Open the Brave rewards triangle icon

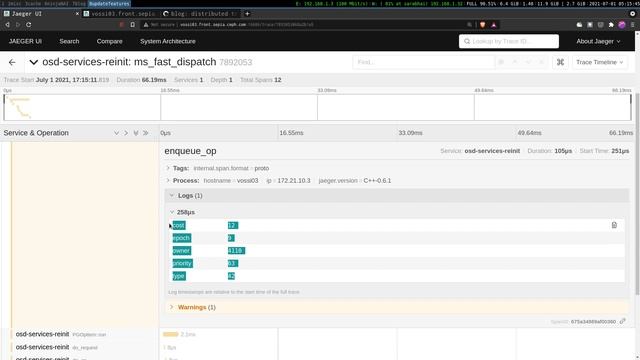pyautogui.click(x=493, y=24)
